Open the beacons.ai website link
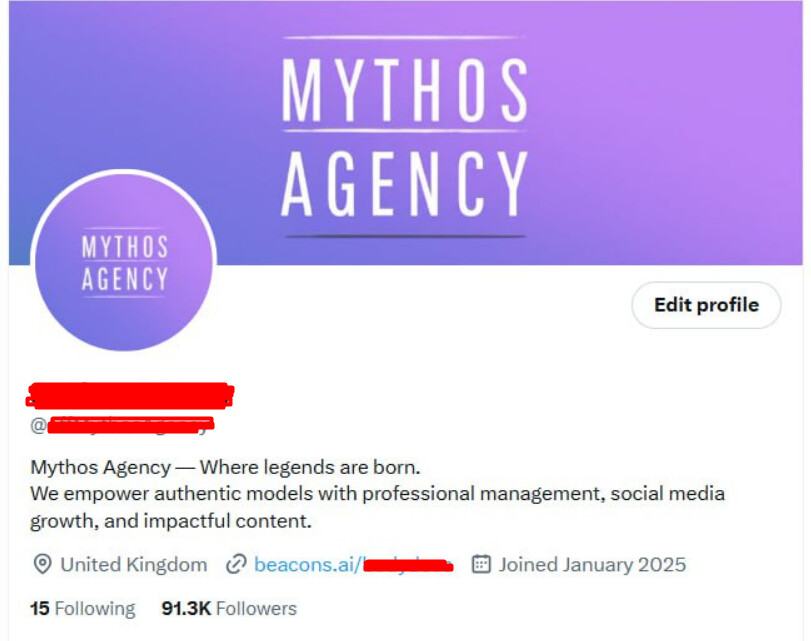The image size is (811, 641). click(354, 564)
